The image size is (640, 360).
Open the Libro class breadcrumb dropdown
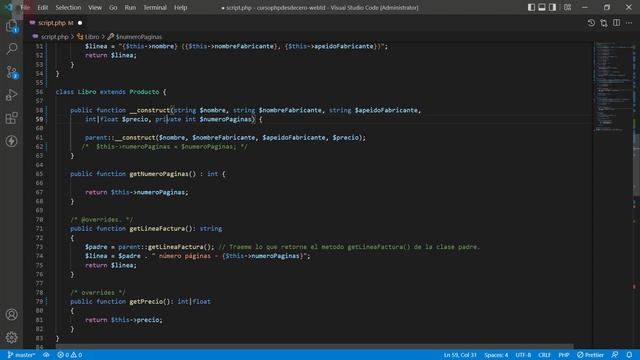coord(92,37)
